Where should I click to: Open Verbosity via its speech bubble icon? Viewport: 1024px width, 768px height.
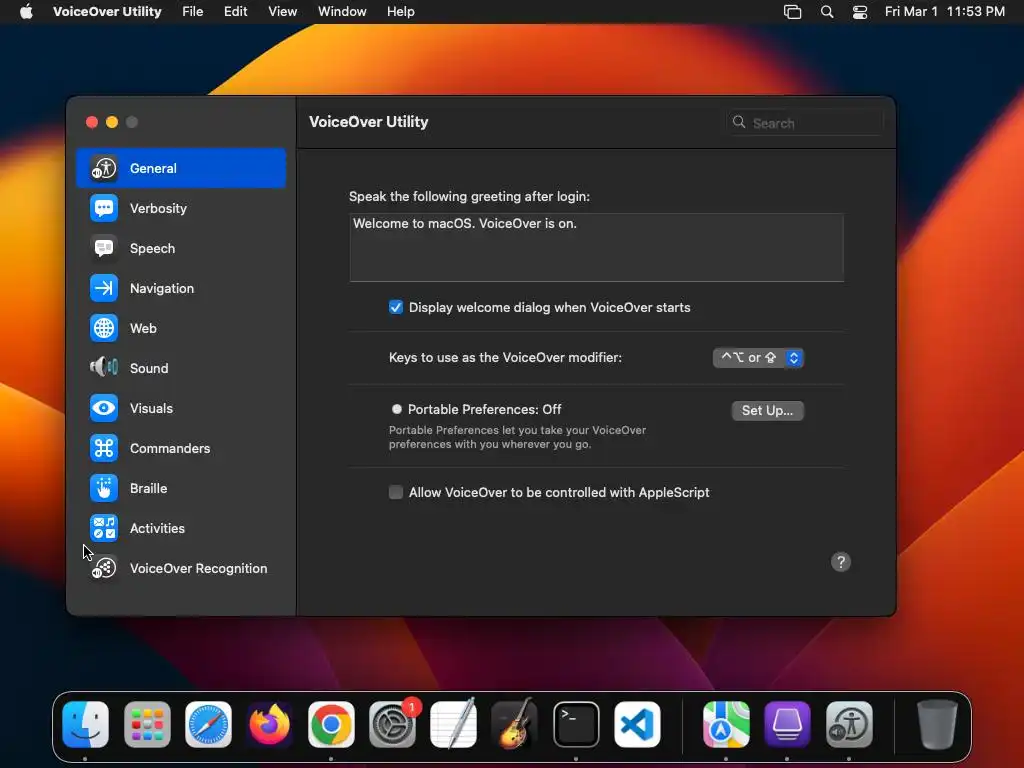[x=104, y=208]
